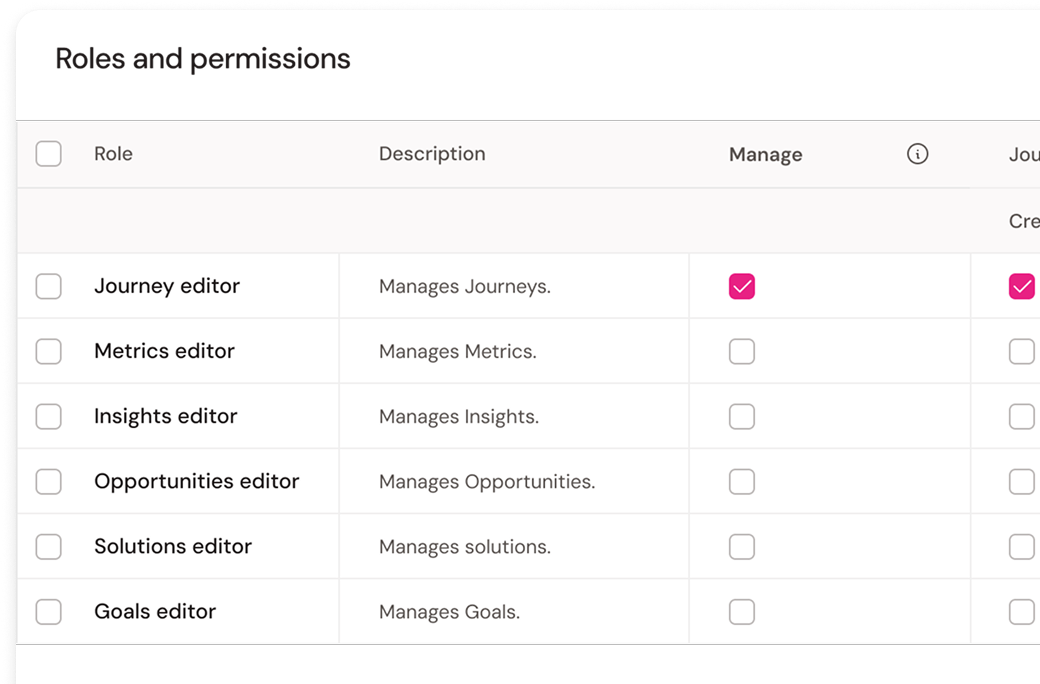Select the Opportunities editor row checkbox
This screenshot has width=1040, height=684.
point(48,482)
